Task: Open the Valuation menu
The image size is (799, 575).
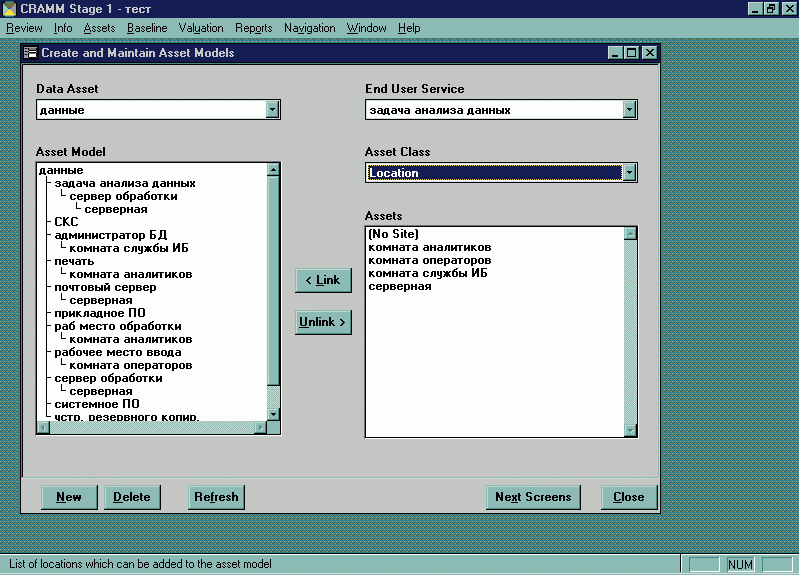Action: [201, 28]
